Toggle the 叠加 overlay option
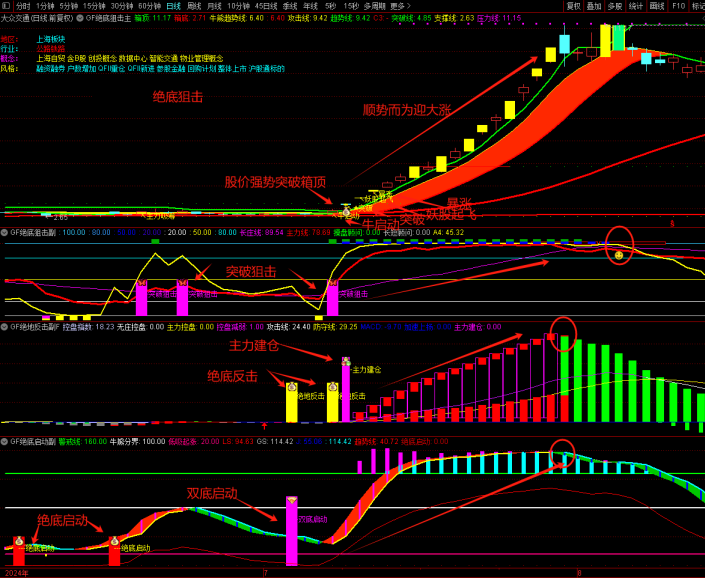705x578 pixels. 595,5
